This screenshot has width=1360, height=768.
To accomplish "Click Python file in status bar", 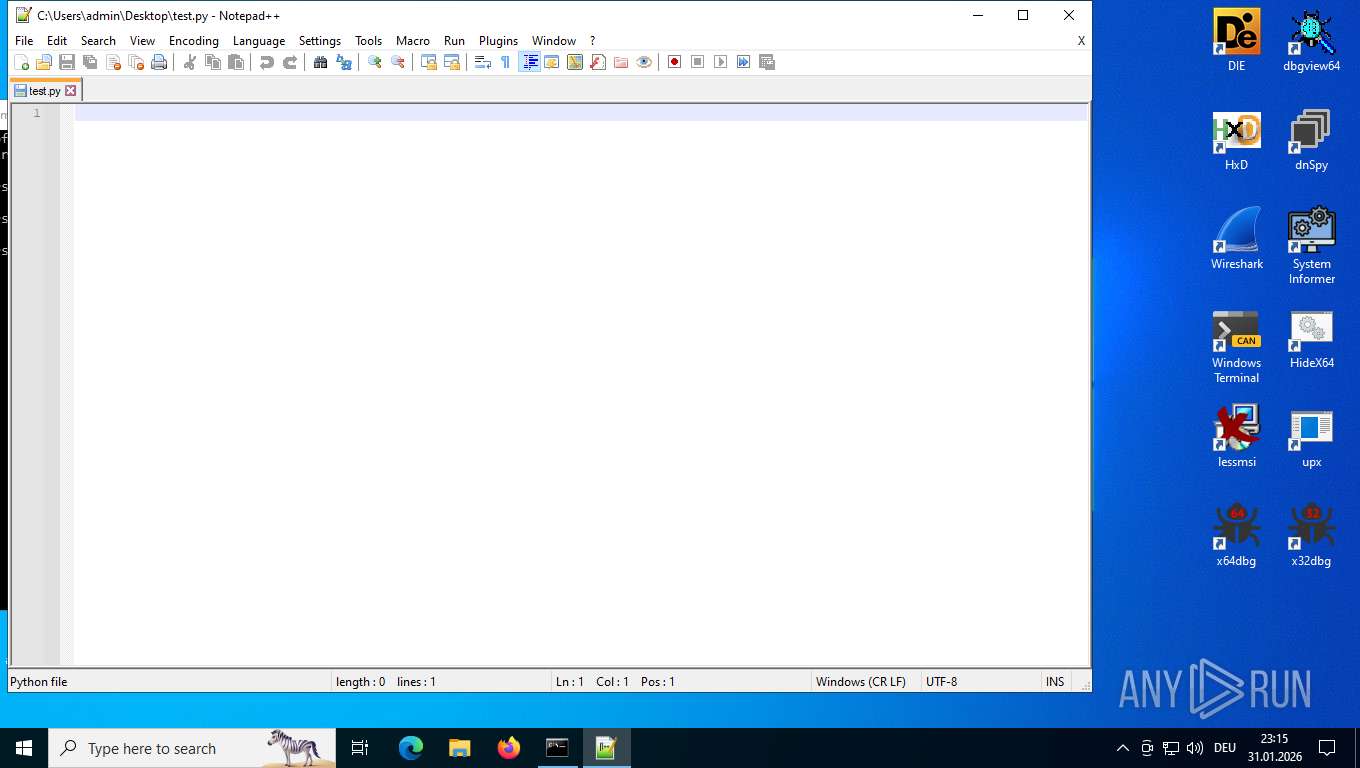I will click(x=39, y=682).
